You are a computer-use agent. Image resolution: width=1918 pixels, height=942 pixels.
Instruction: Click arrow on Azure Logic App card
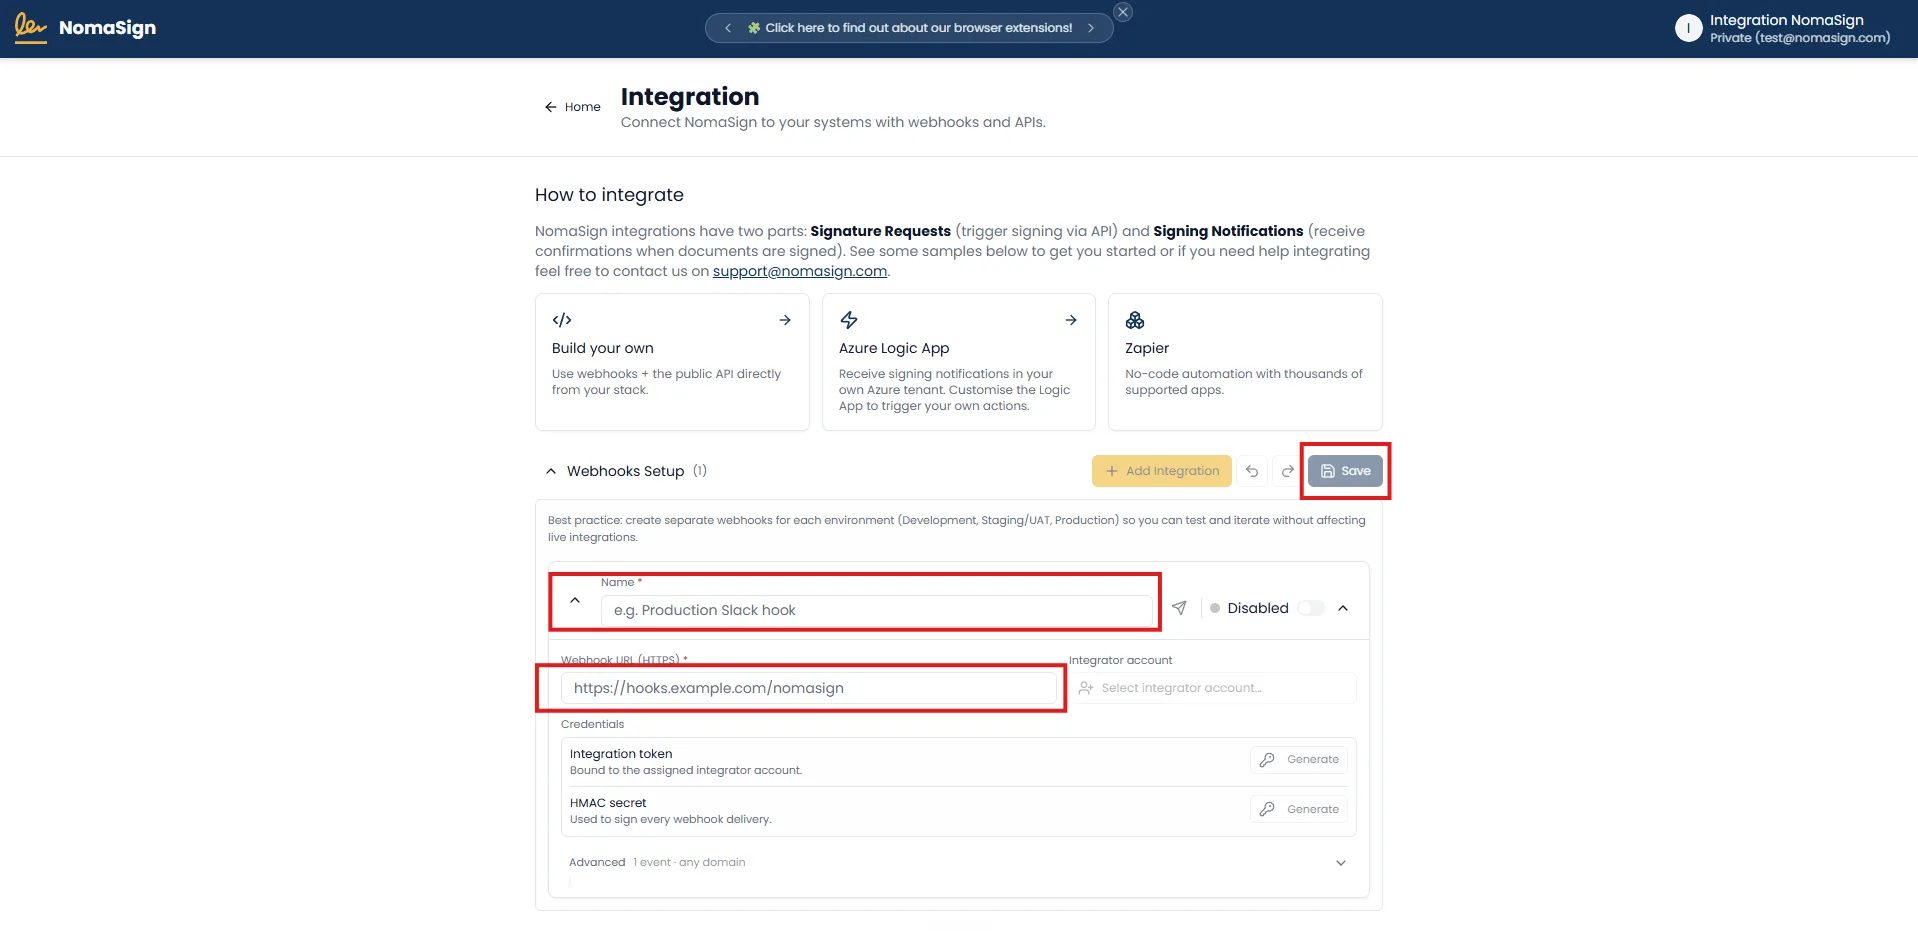pos(1071,320)
